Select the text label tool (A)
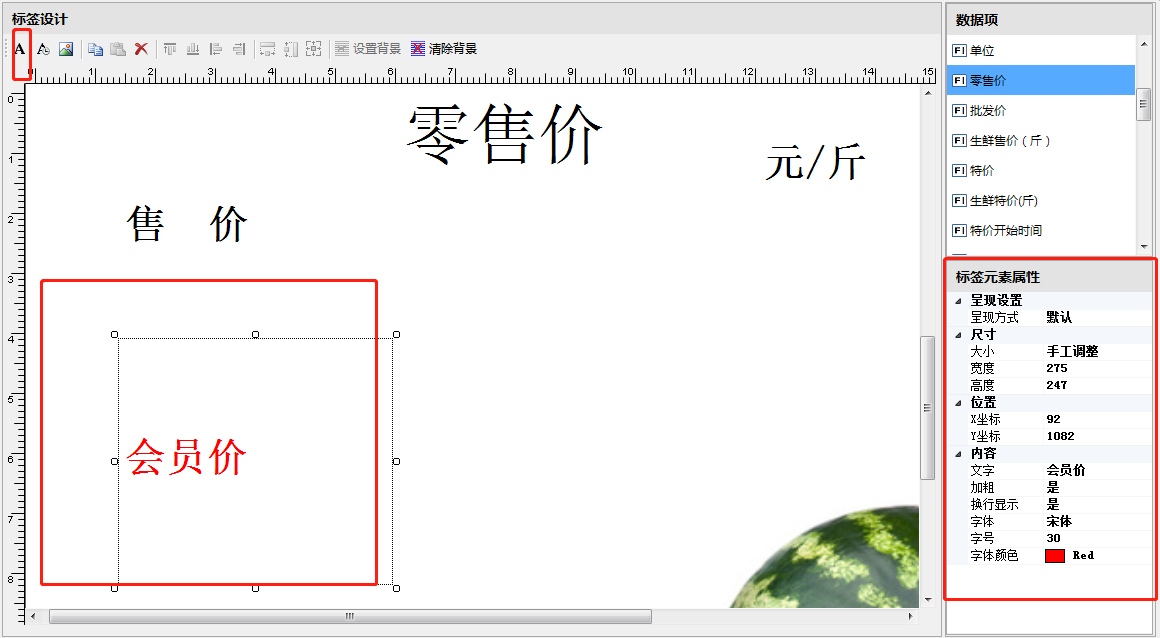The image size is (1160, 638). click(x=20, y=49)
